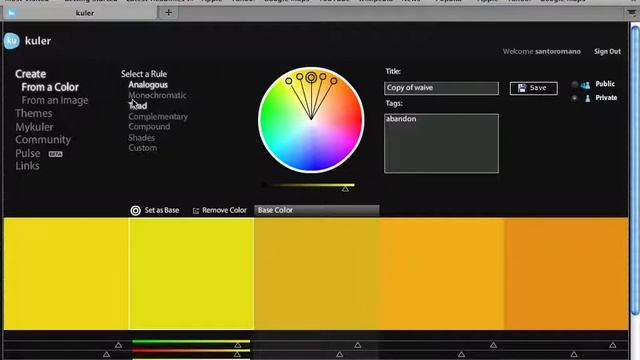This screenshot has height=360, width=640.
Task: Click Sign Out
Action: 607,51
